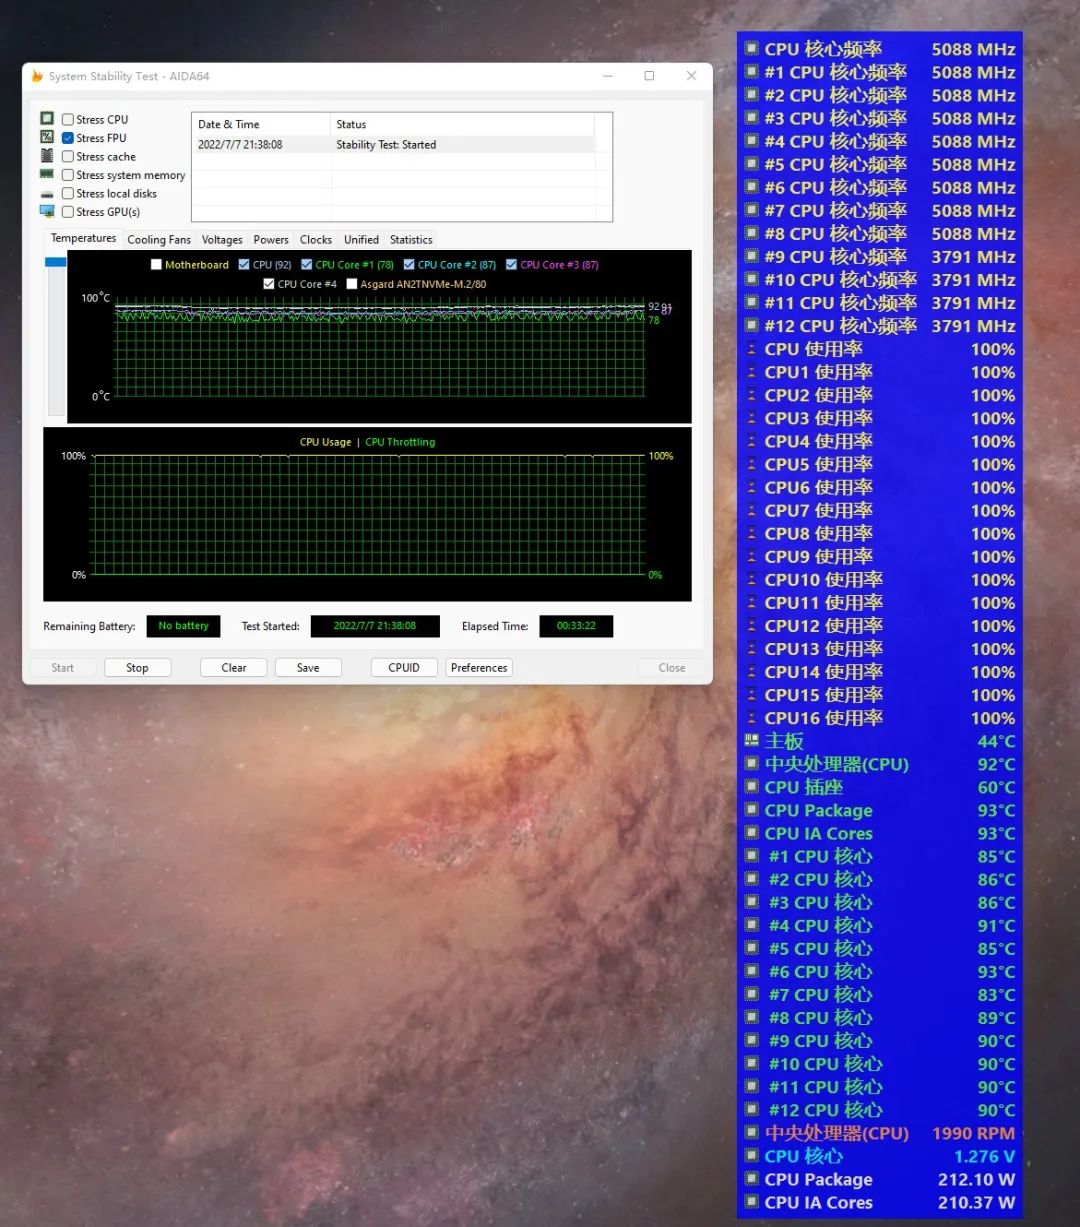Click the chip icon beside CPU Package temperature
This screenshot has width=1080, height=1227.
(x=751, y=810)
